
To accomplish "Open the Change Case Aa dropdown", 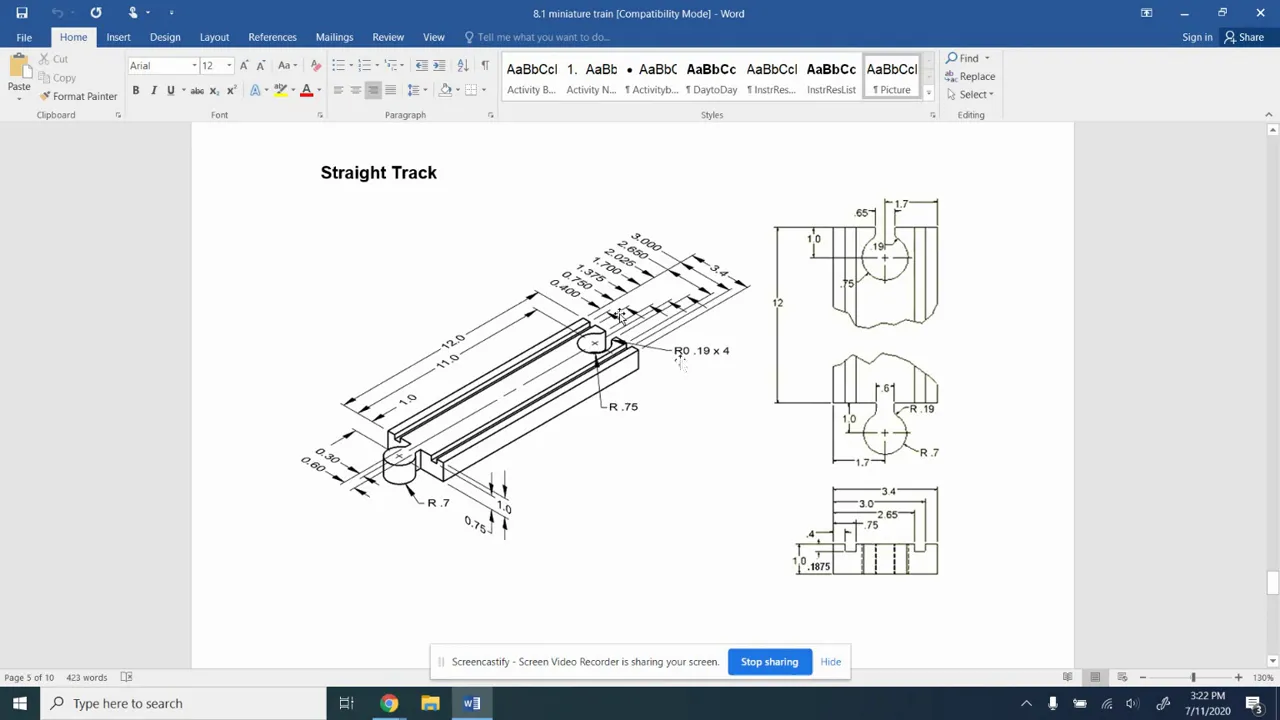I will tap(287, 66).
